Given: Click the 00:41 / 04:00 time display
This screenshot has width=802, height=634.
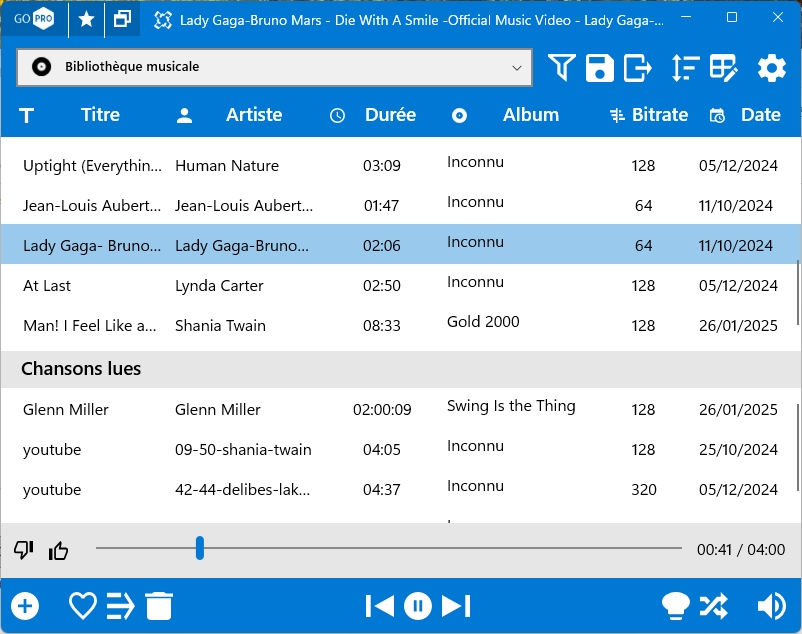Looking at the screenshot, I should [x=741, y=550].
